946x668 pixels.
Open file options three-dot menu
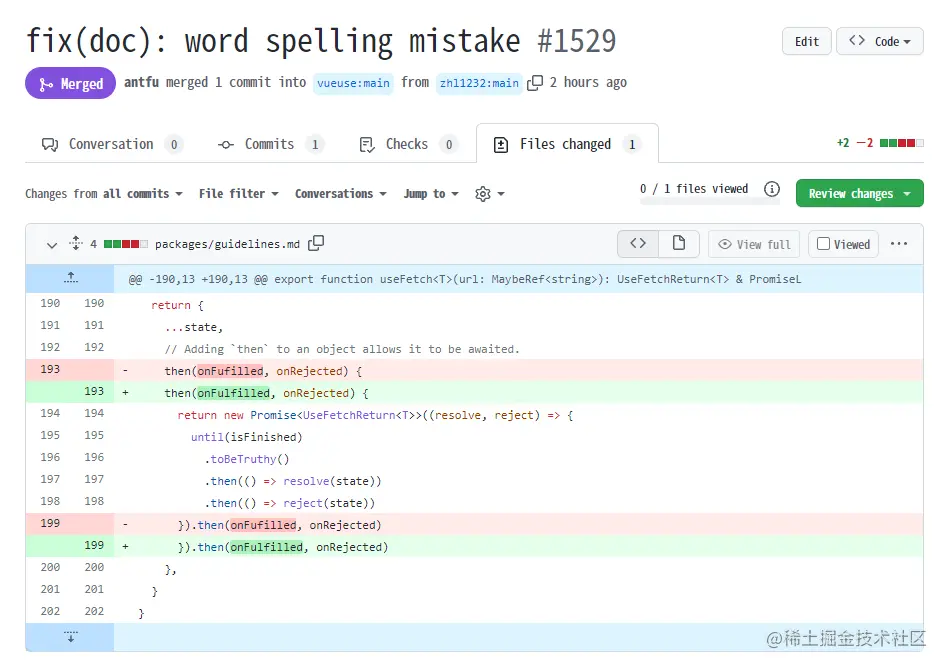pos(899,244)
